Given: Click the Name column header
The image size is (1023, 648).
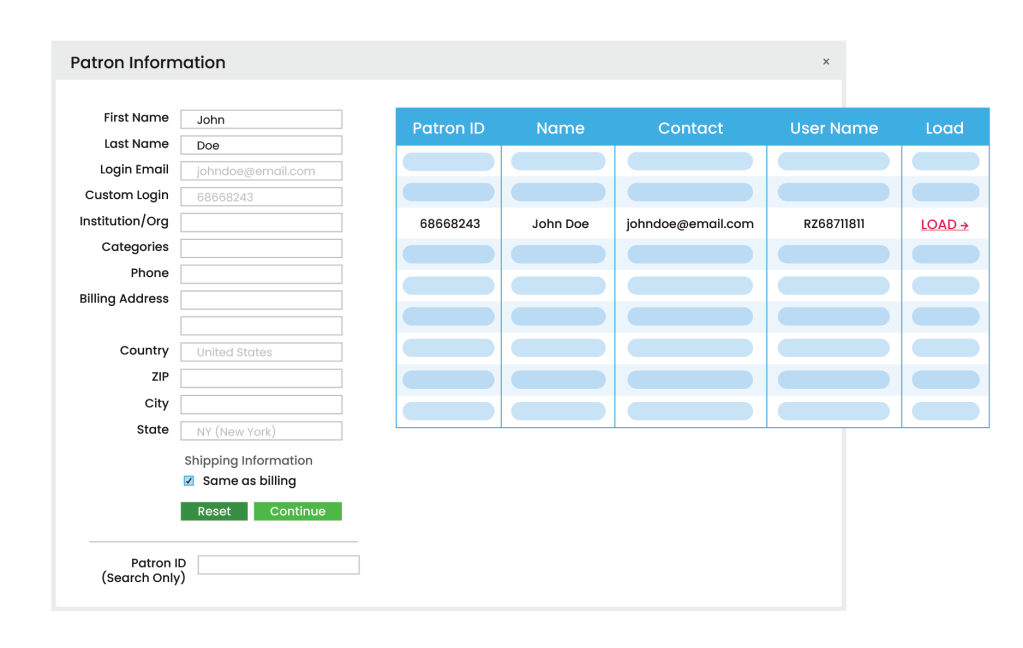Looking at the screenshot, I should click(560, 128).
